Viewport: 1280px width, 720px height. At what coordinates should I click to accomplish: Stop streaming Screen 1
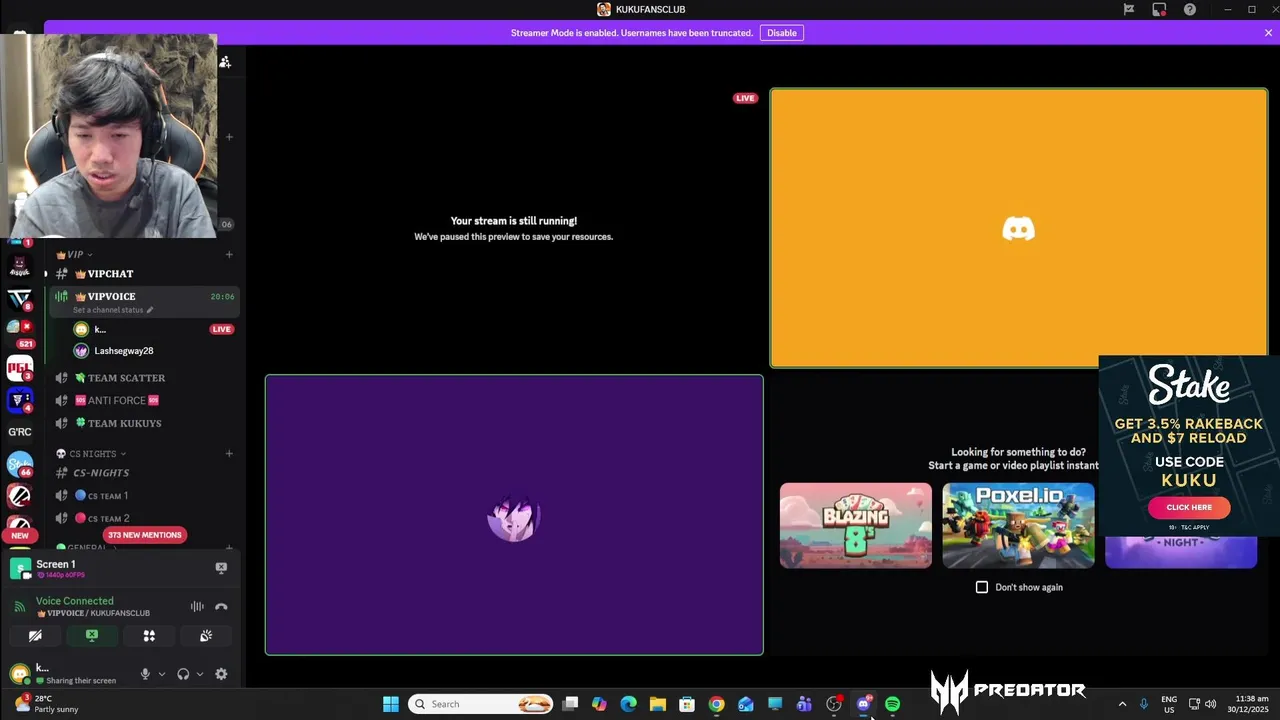click(x=221, y=567)
